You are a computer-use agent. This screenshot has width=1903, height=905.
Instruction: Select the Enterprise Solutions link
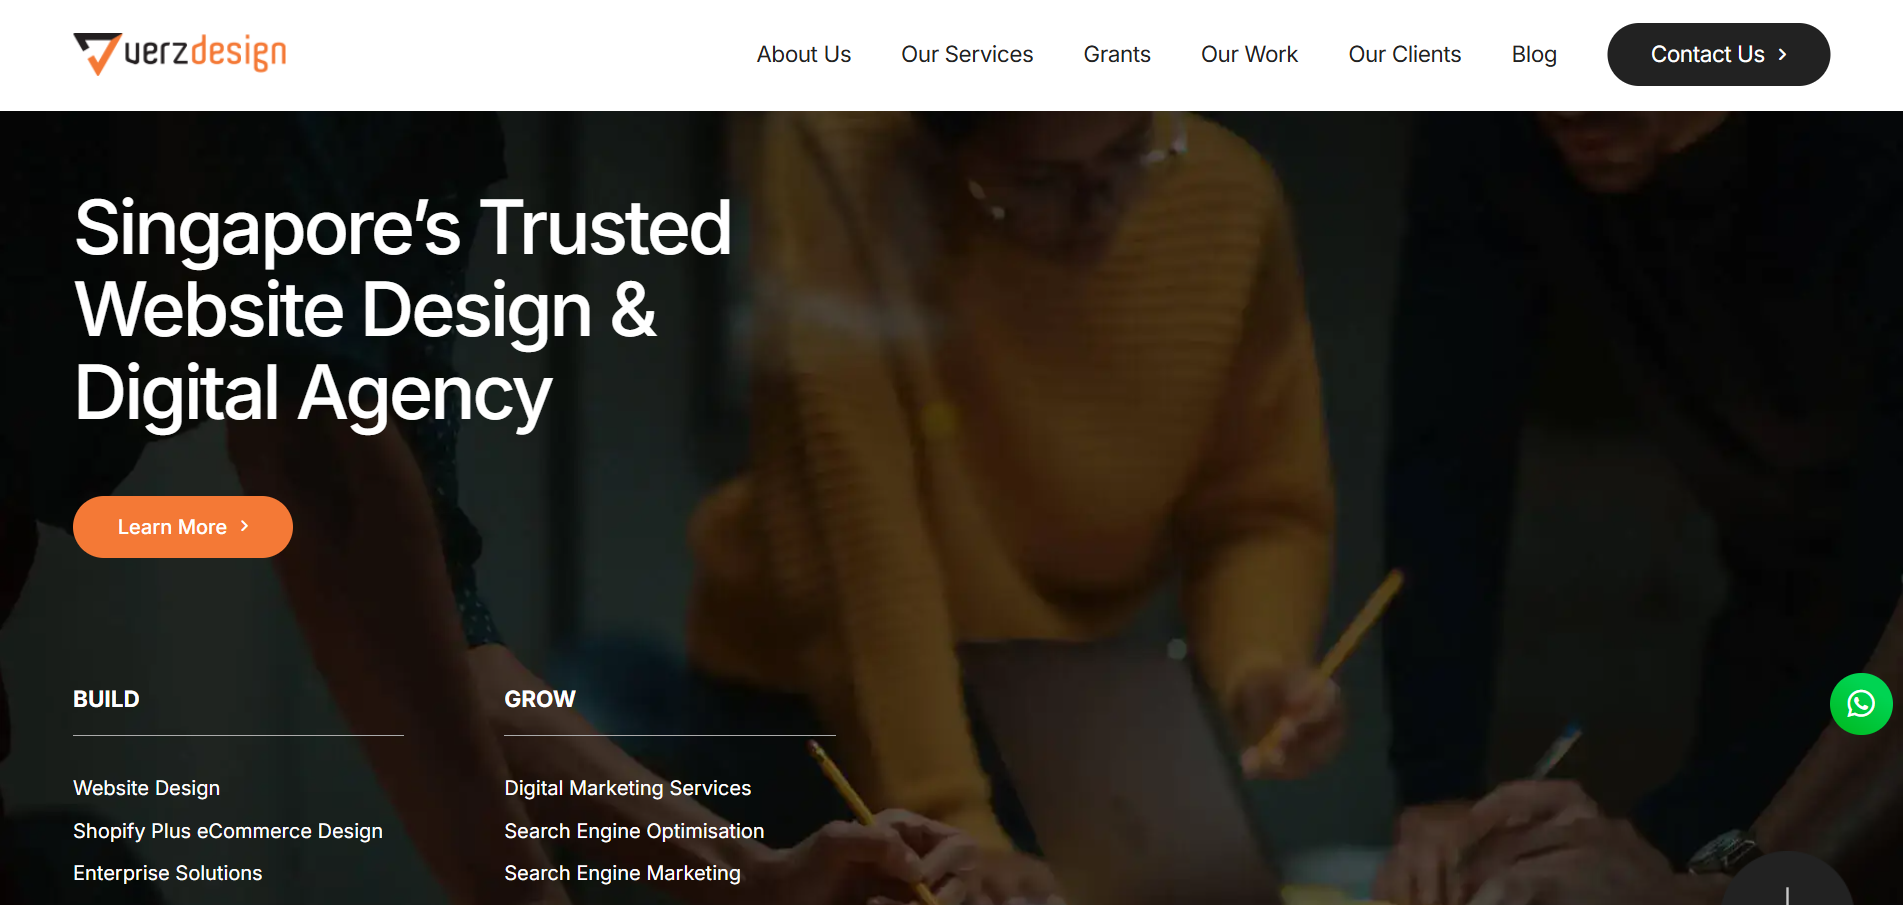167,873
